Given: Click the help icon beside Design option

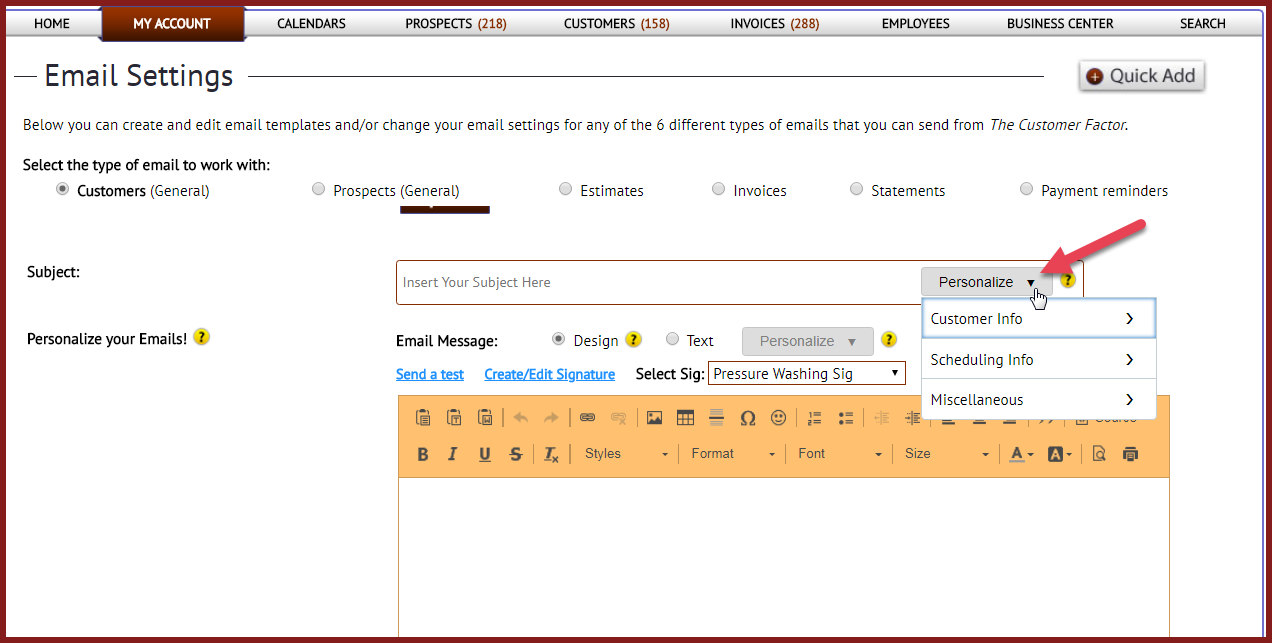Looking at the screenshot, I should coord(633,340).
